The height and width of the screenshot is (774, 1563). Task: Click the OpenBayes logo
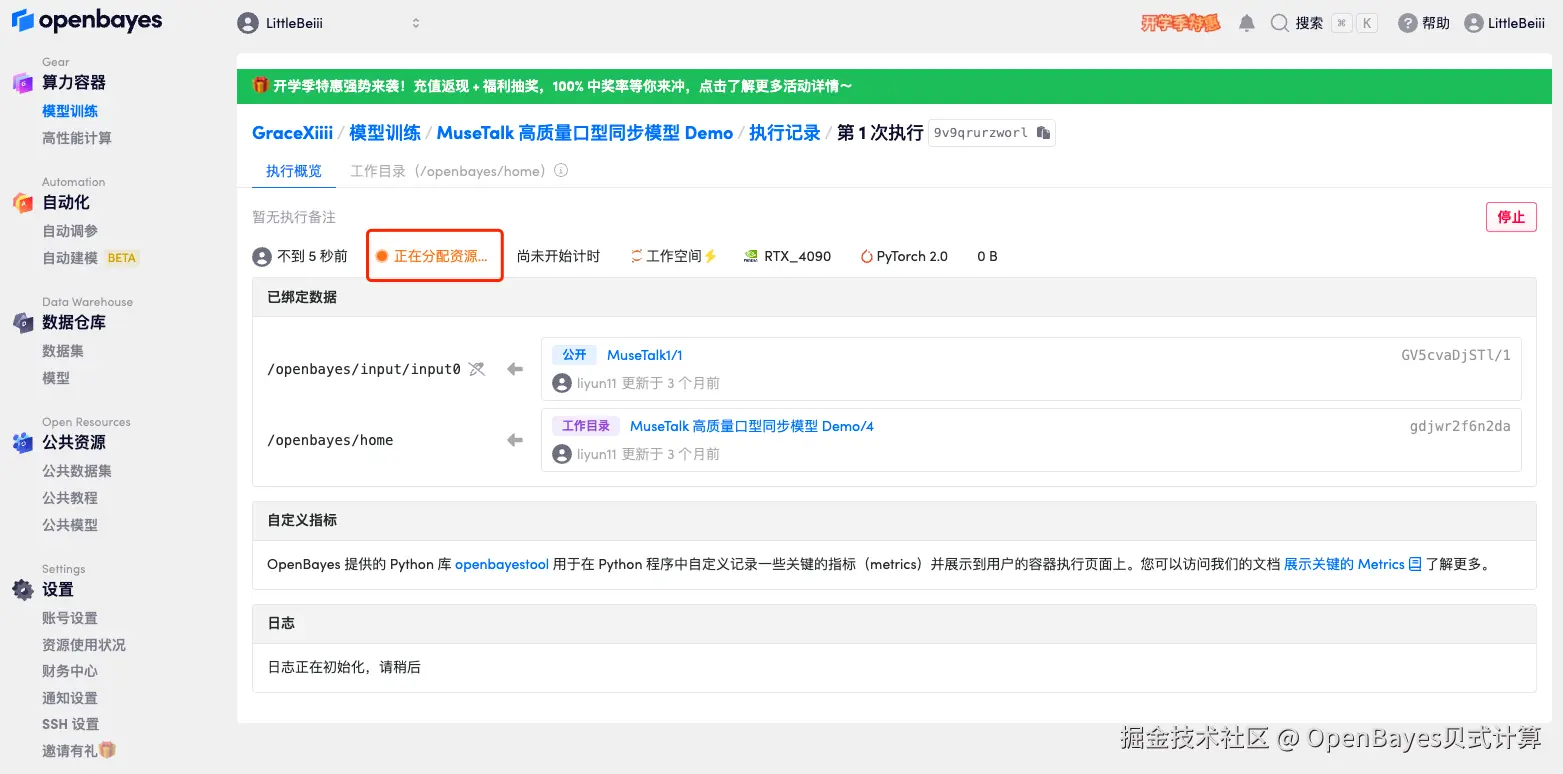[86, 21]
